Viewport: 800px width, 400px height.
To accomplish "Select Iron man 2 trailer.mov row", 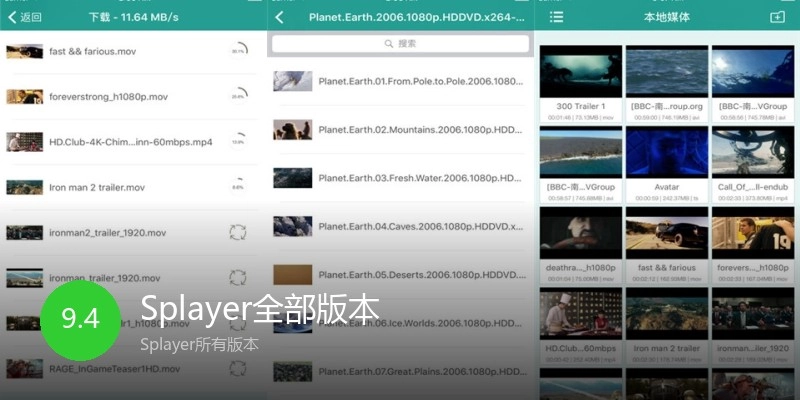I will (x=133, y=187).
